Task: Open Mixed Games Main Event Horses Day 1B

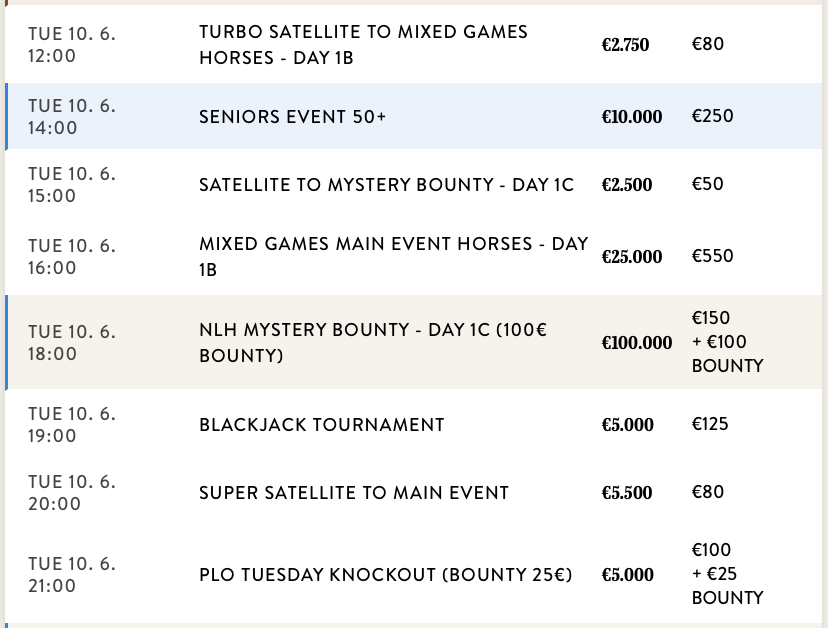Action: [x=393, y=256]
